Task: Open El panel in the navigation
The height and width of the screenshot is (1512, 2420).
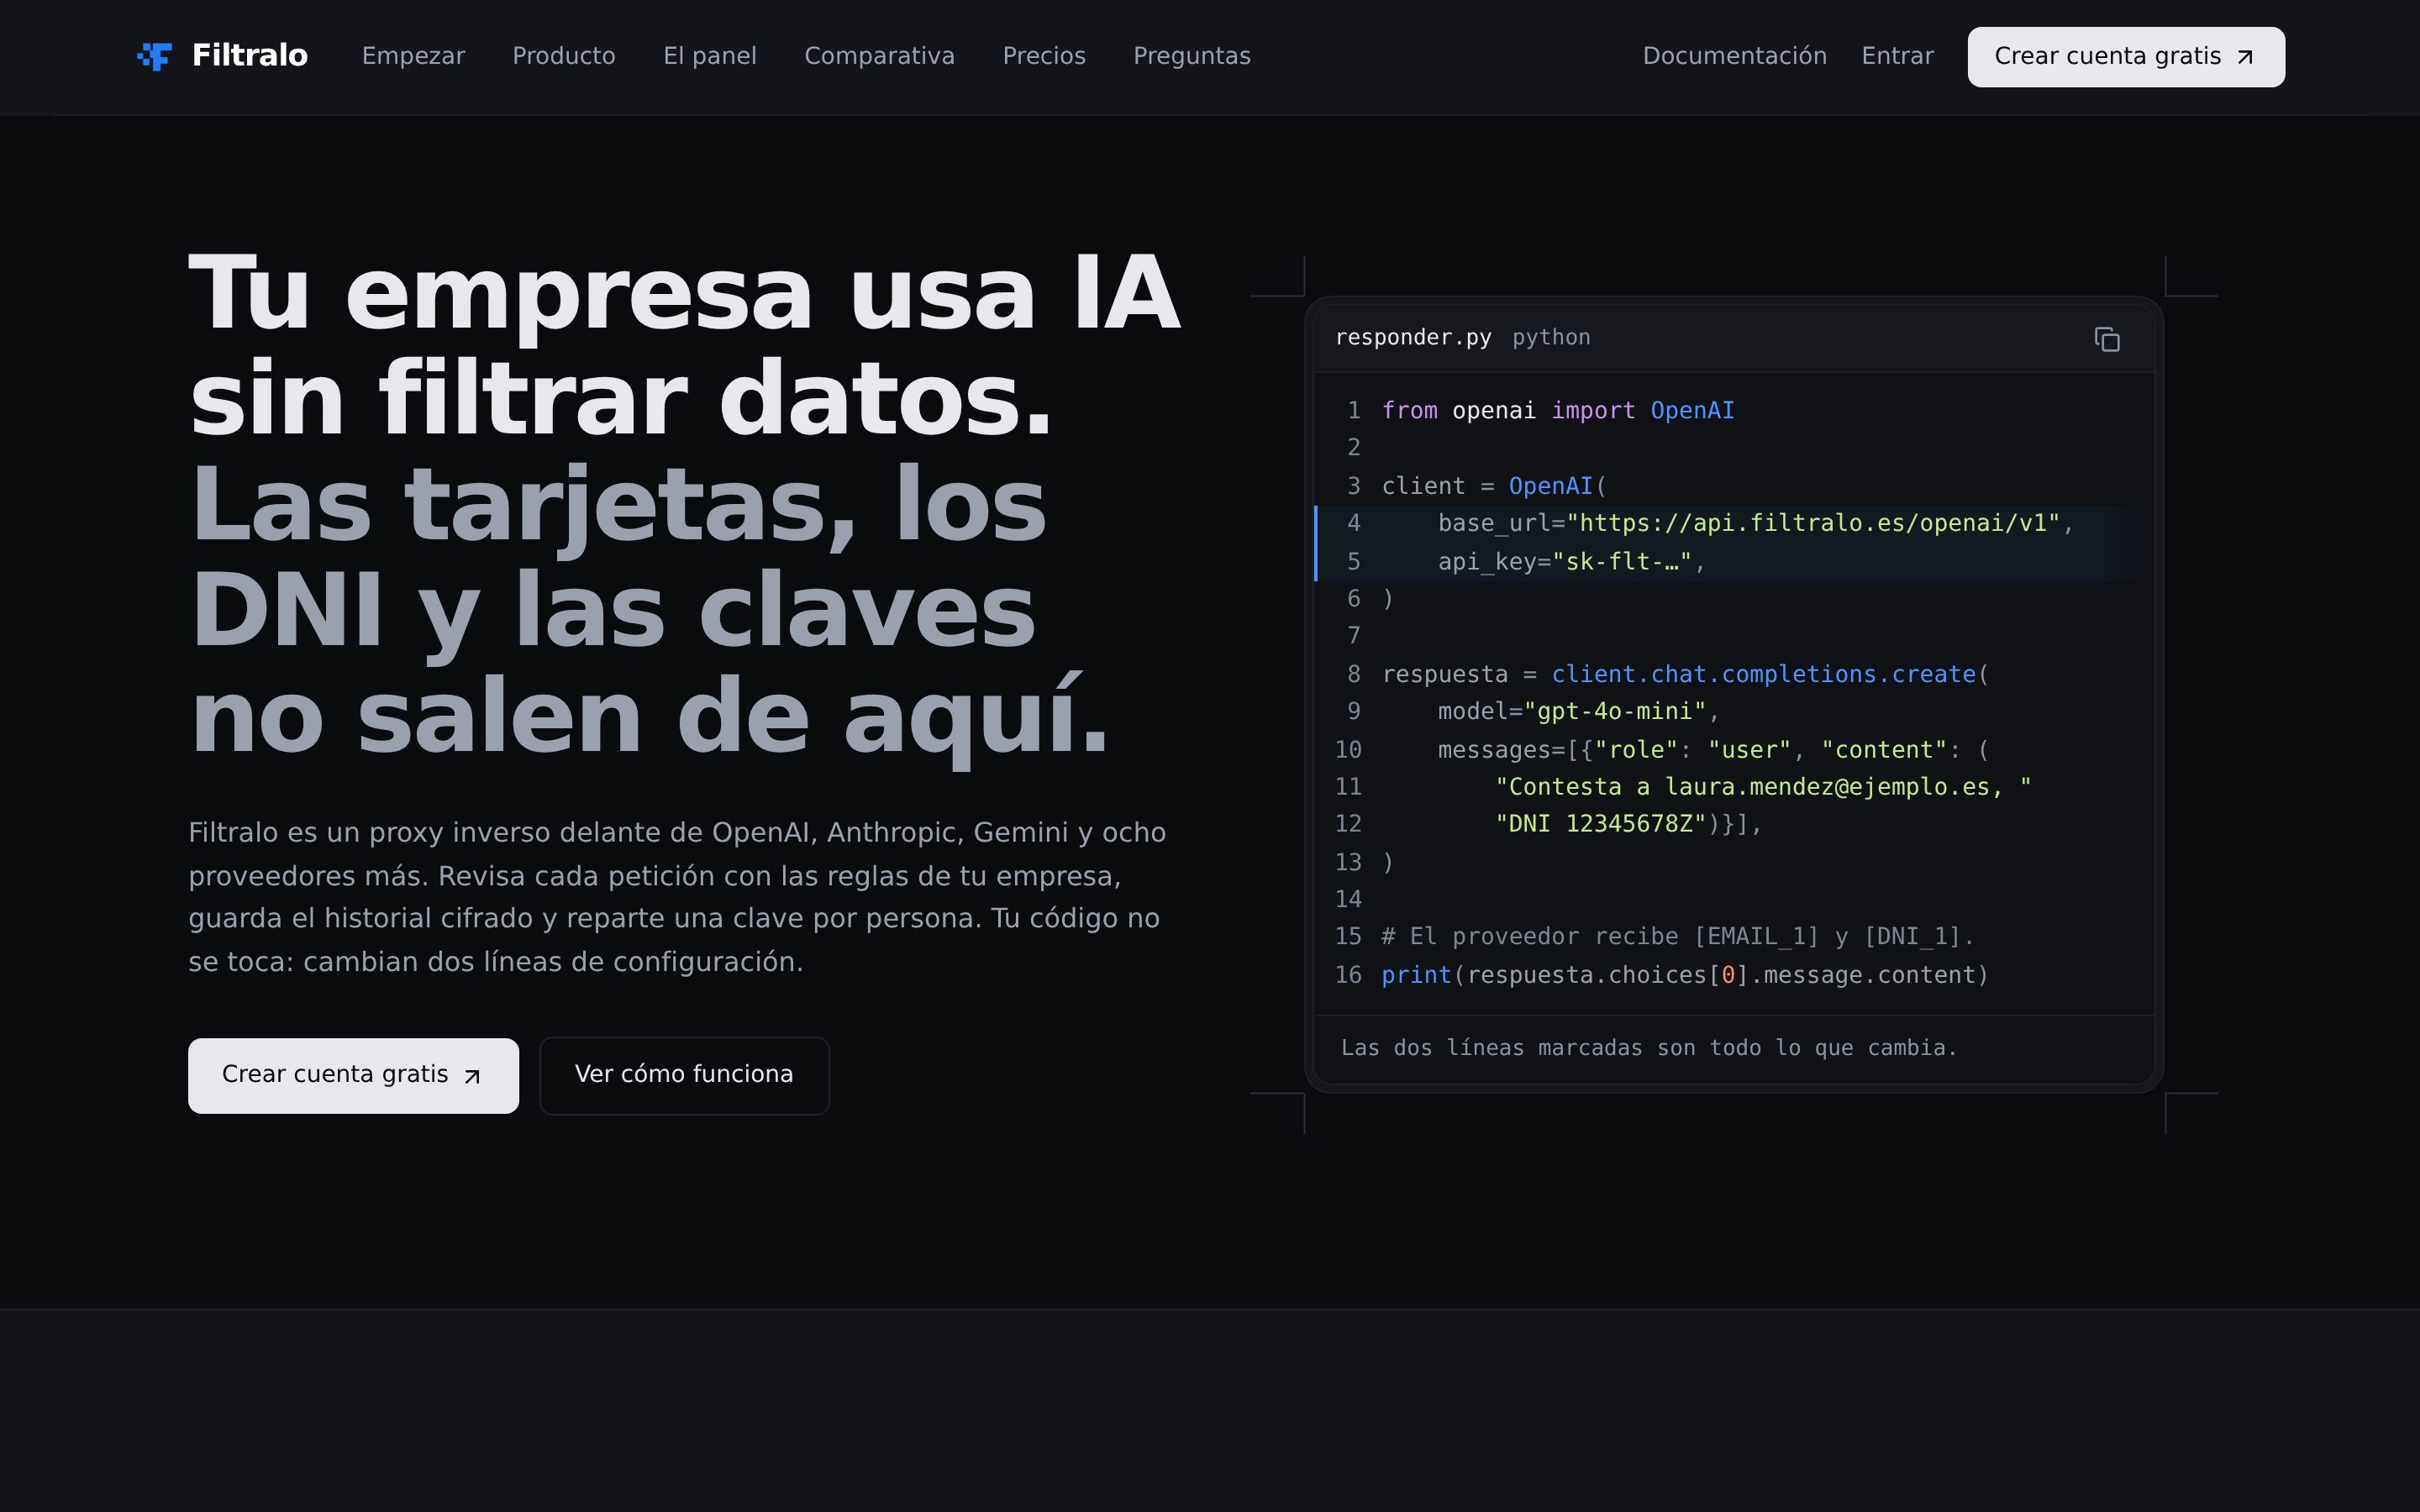Action: (x=710, y=56)
